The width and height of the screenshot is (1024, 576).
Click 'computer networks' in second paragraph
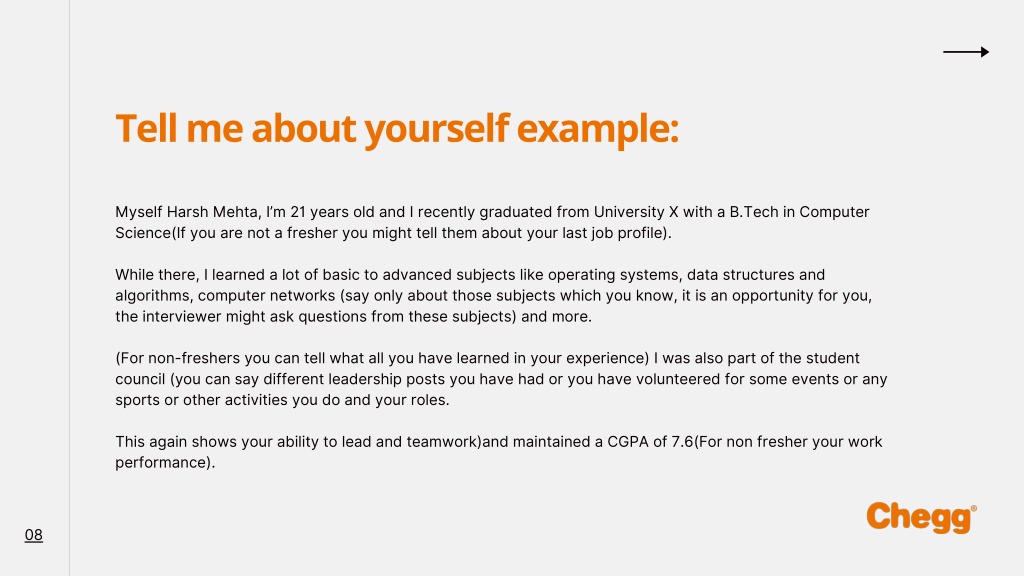click(x=266, y=296)
